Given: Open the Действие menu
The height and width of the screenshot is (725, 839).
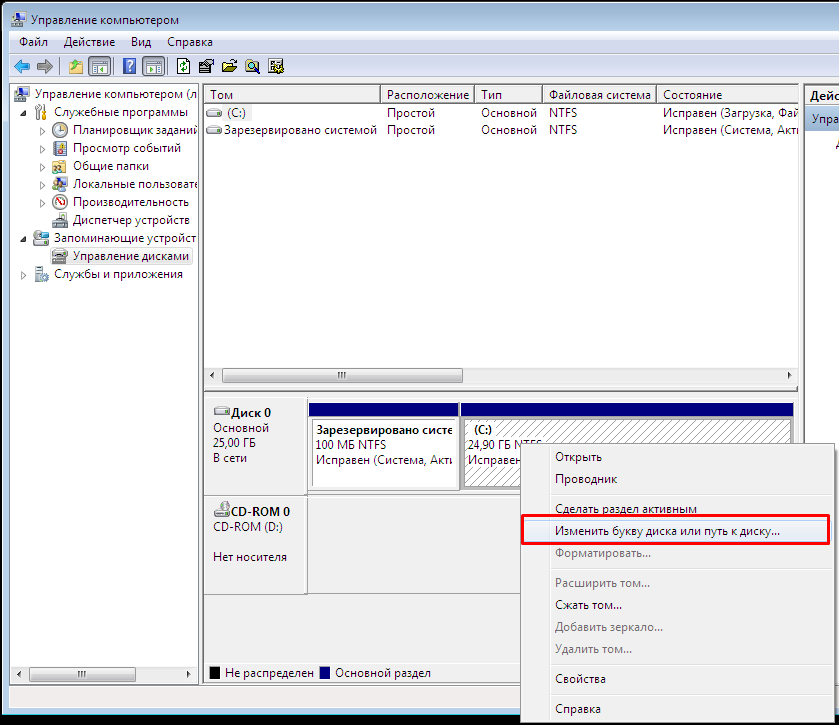Looking at the screenshot, I should point(89,42).
